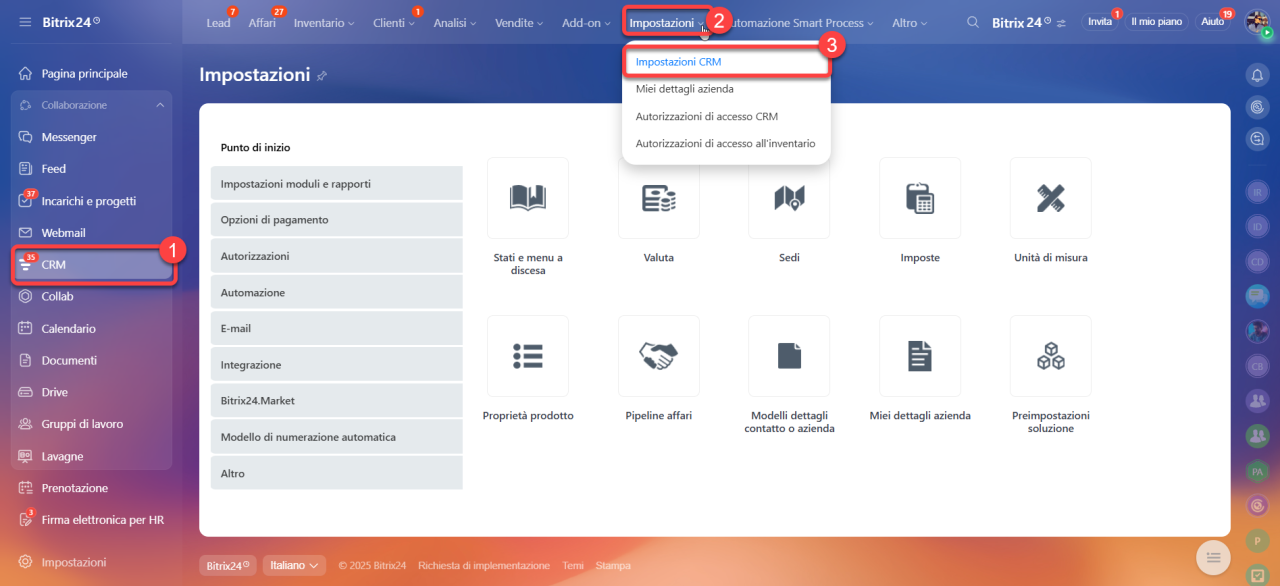Image resolution: width=1280 pixels, height=586 pixels.
Task: Click the search magnifier icon in top bar
Action: click(x=973, y=22)
